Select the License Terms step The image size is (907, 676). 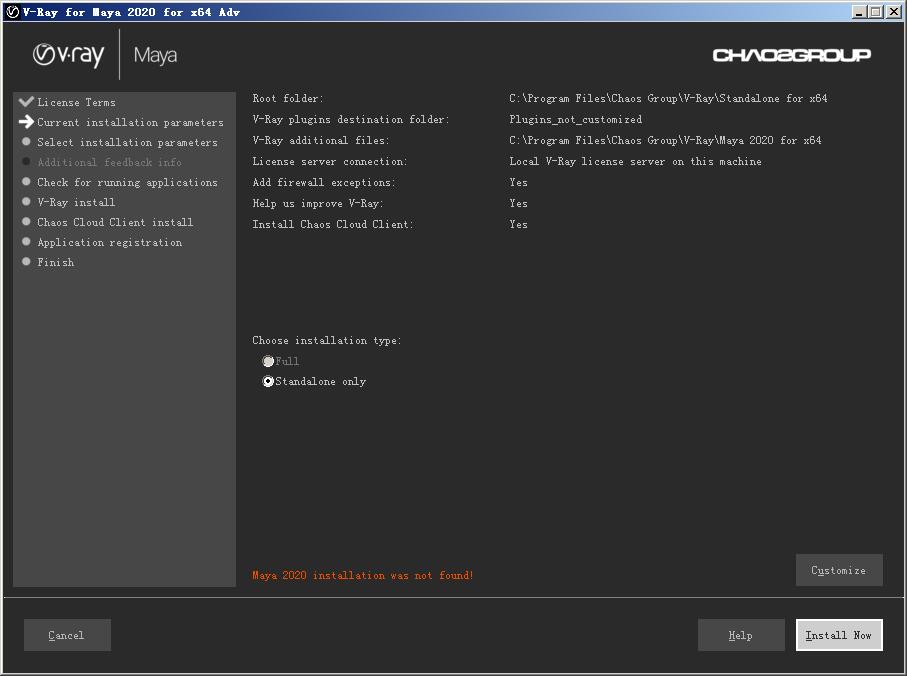(x=76, y=102)
